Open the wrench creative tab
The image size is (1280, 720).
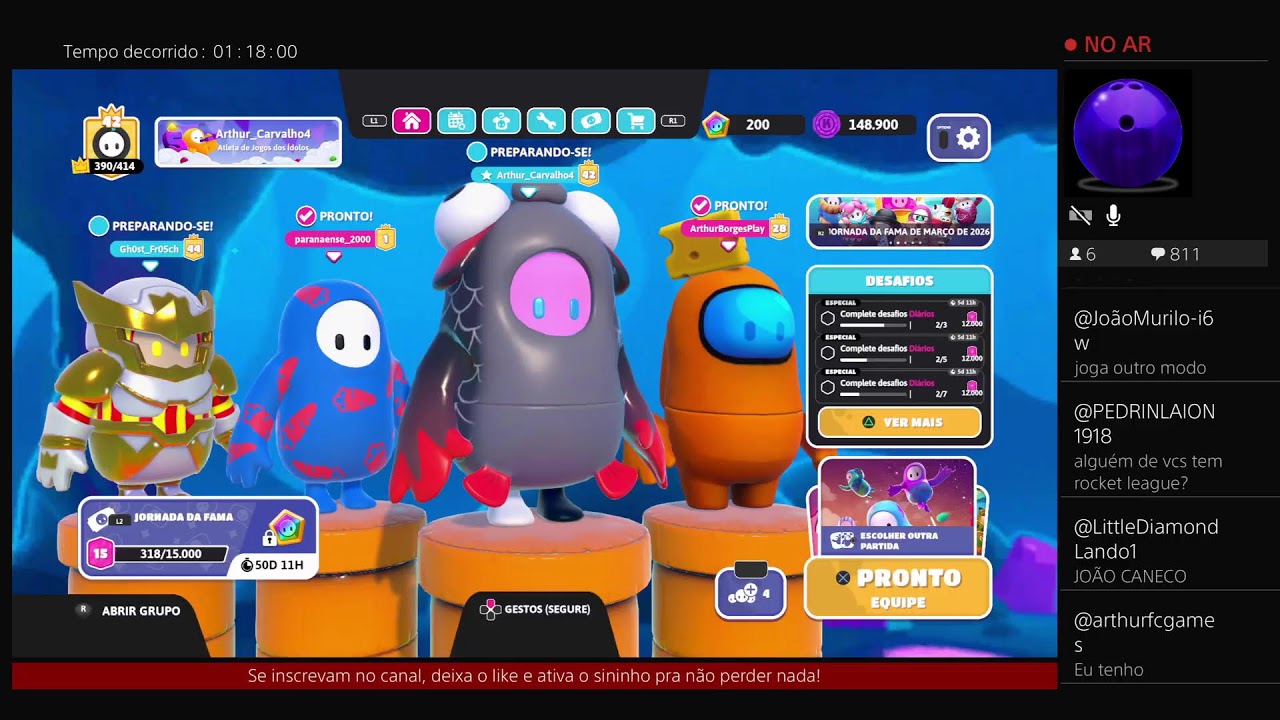[x=546, y=121]
